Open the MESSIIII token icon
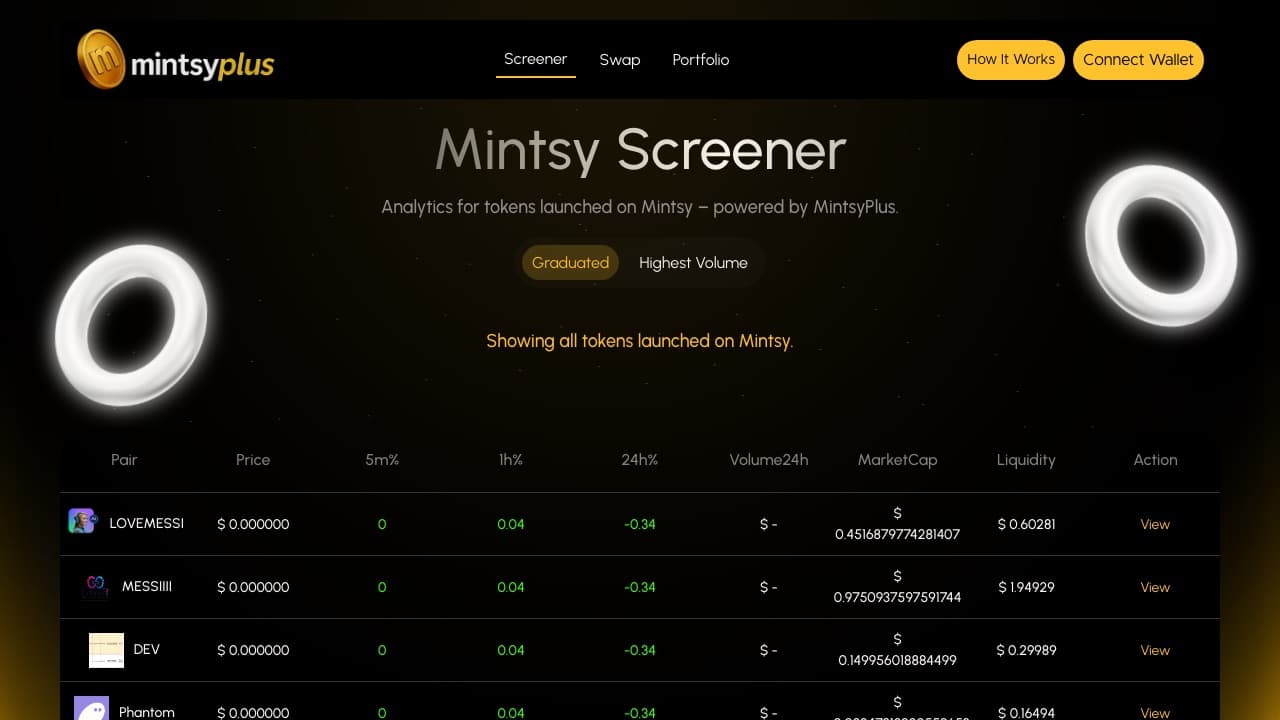This screenshot has width=1280, height=720. (x=96, y=586)
